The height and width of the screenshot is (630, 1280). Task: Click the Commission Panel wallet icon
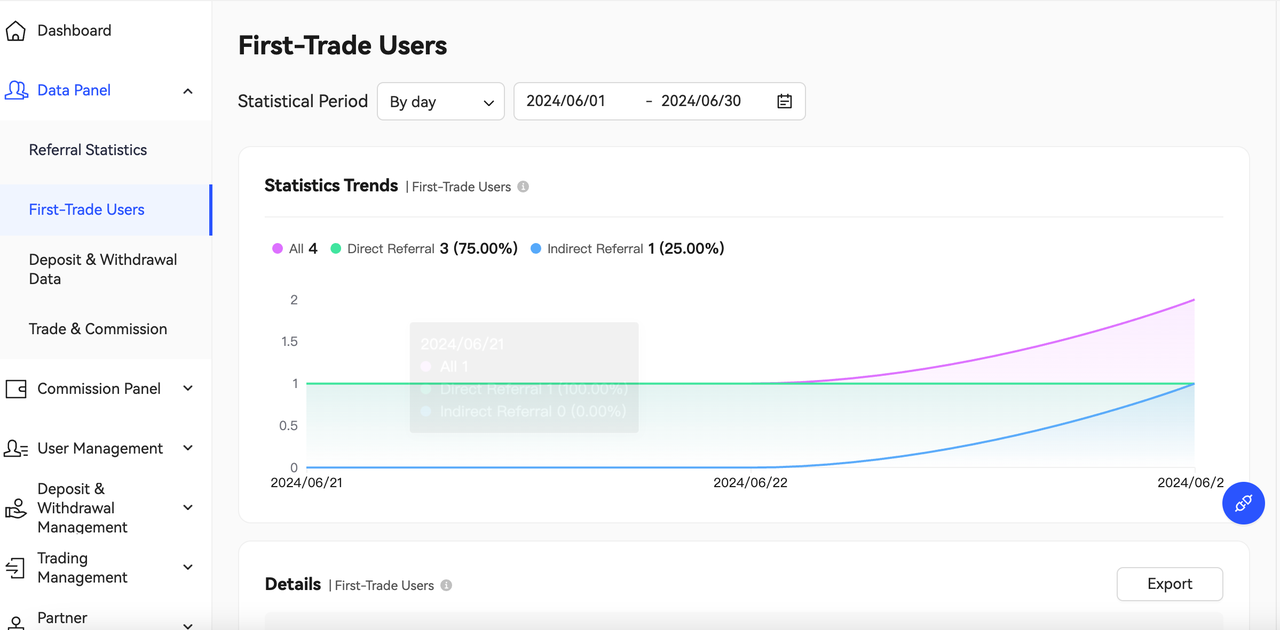click(16, 389)
